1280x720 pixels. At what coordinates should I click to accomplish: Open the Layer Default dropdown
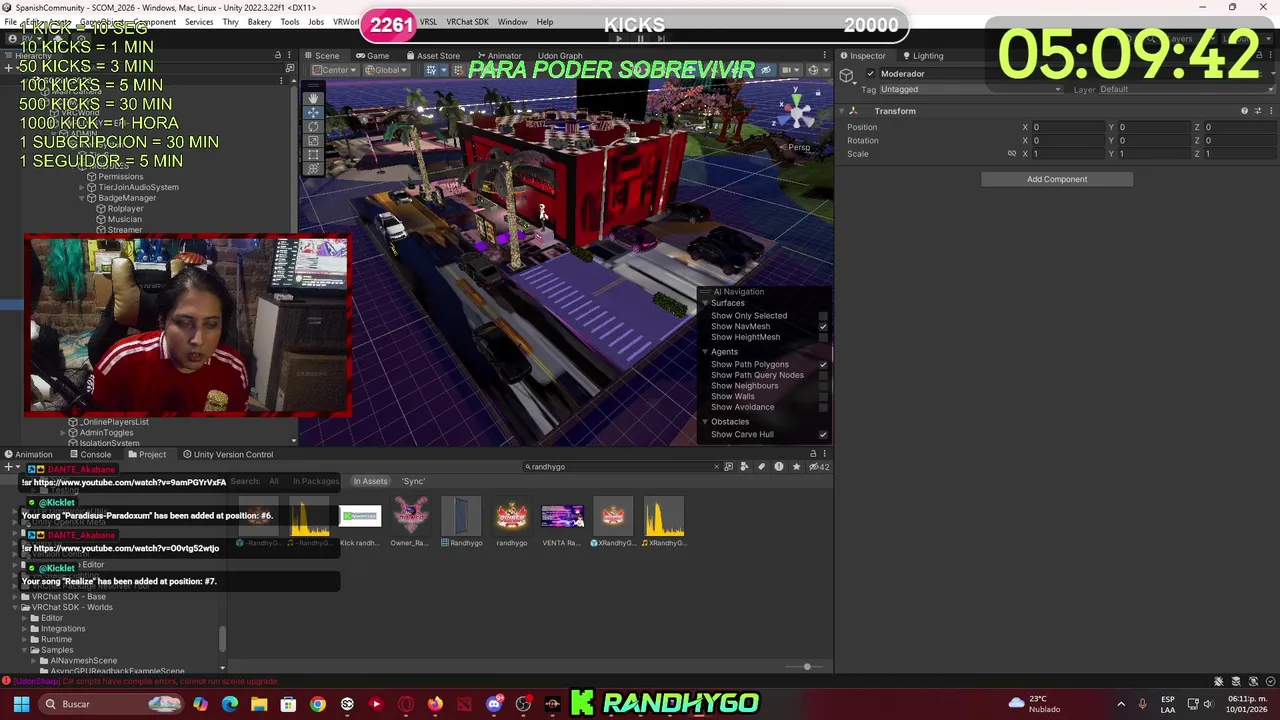[1187, 90]
